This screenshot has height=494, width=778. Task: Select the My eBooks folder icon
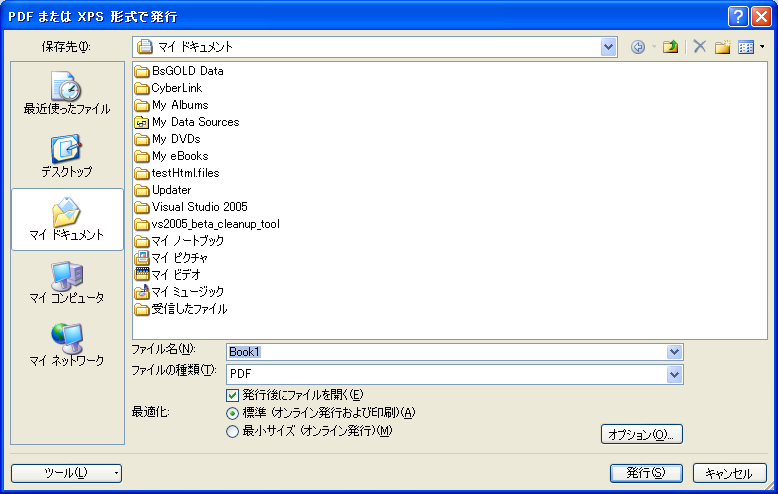(142, 156)
